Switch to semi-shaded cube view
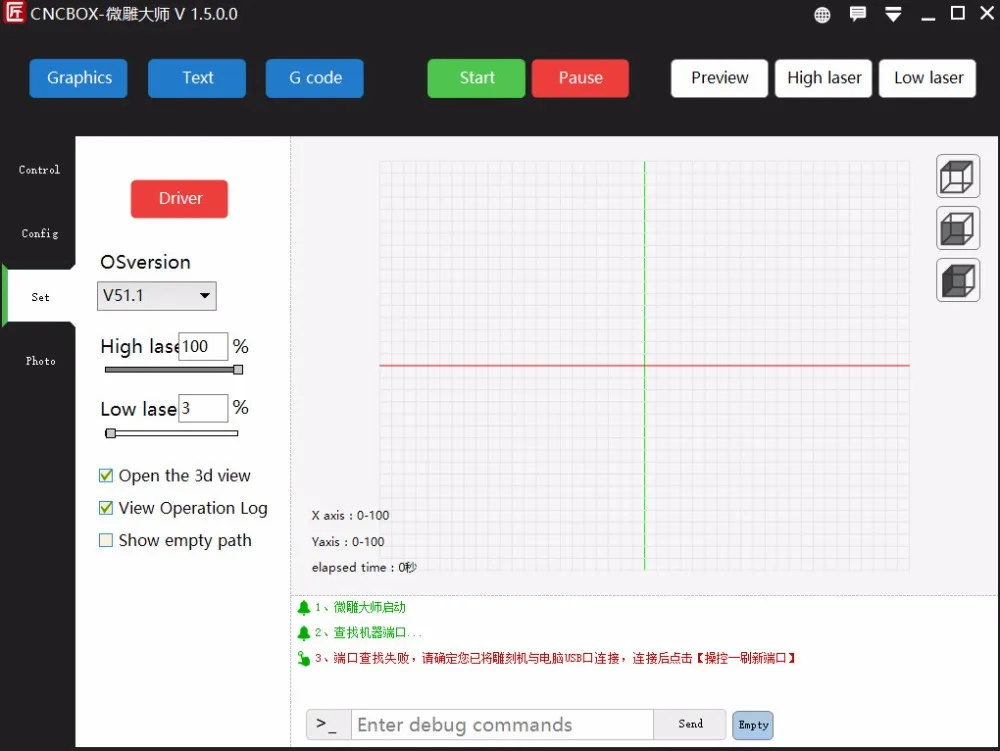 (957, 228)
